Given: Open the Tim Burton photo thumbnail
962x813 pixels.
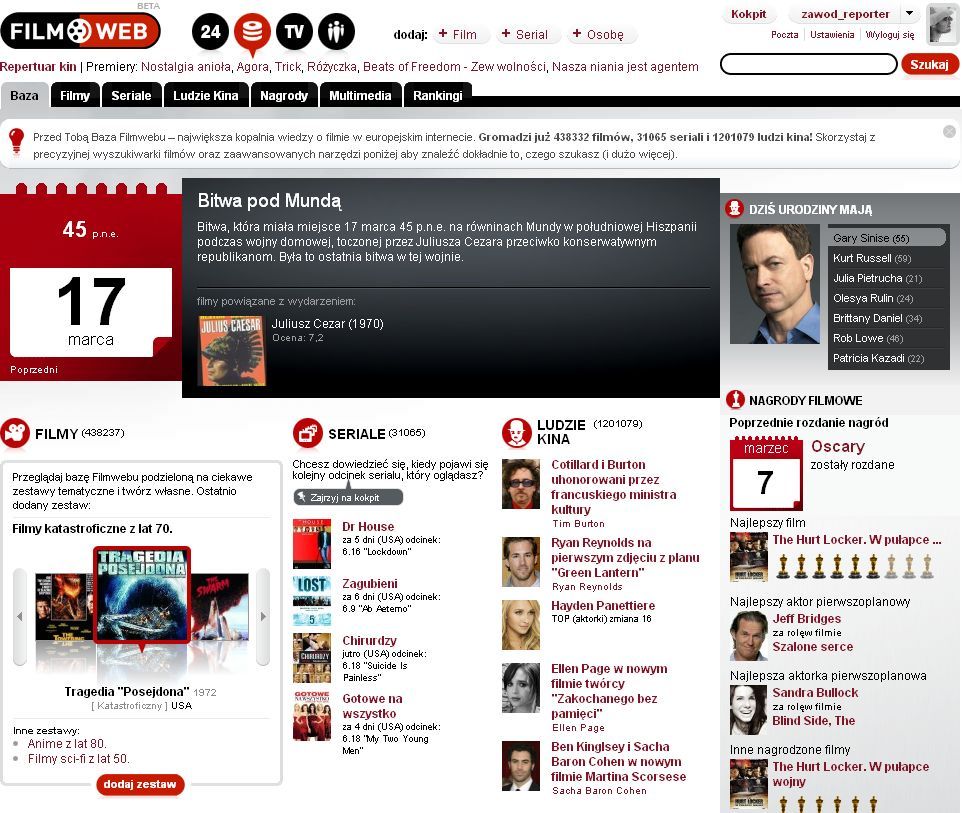Looking at the screenshot, I should 521,484.
